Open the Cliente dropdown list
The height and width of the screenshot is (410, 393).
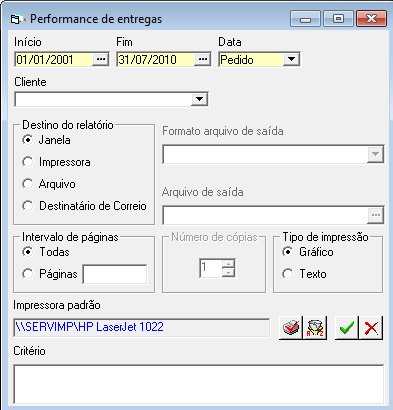pyautogui.click(x=199, y=99)
